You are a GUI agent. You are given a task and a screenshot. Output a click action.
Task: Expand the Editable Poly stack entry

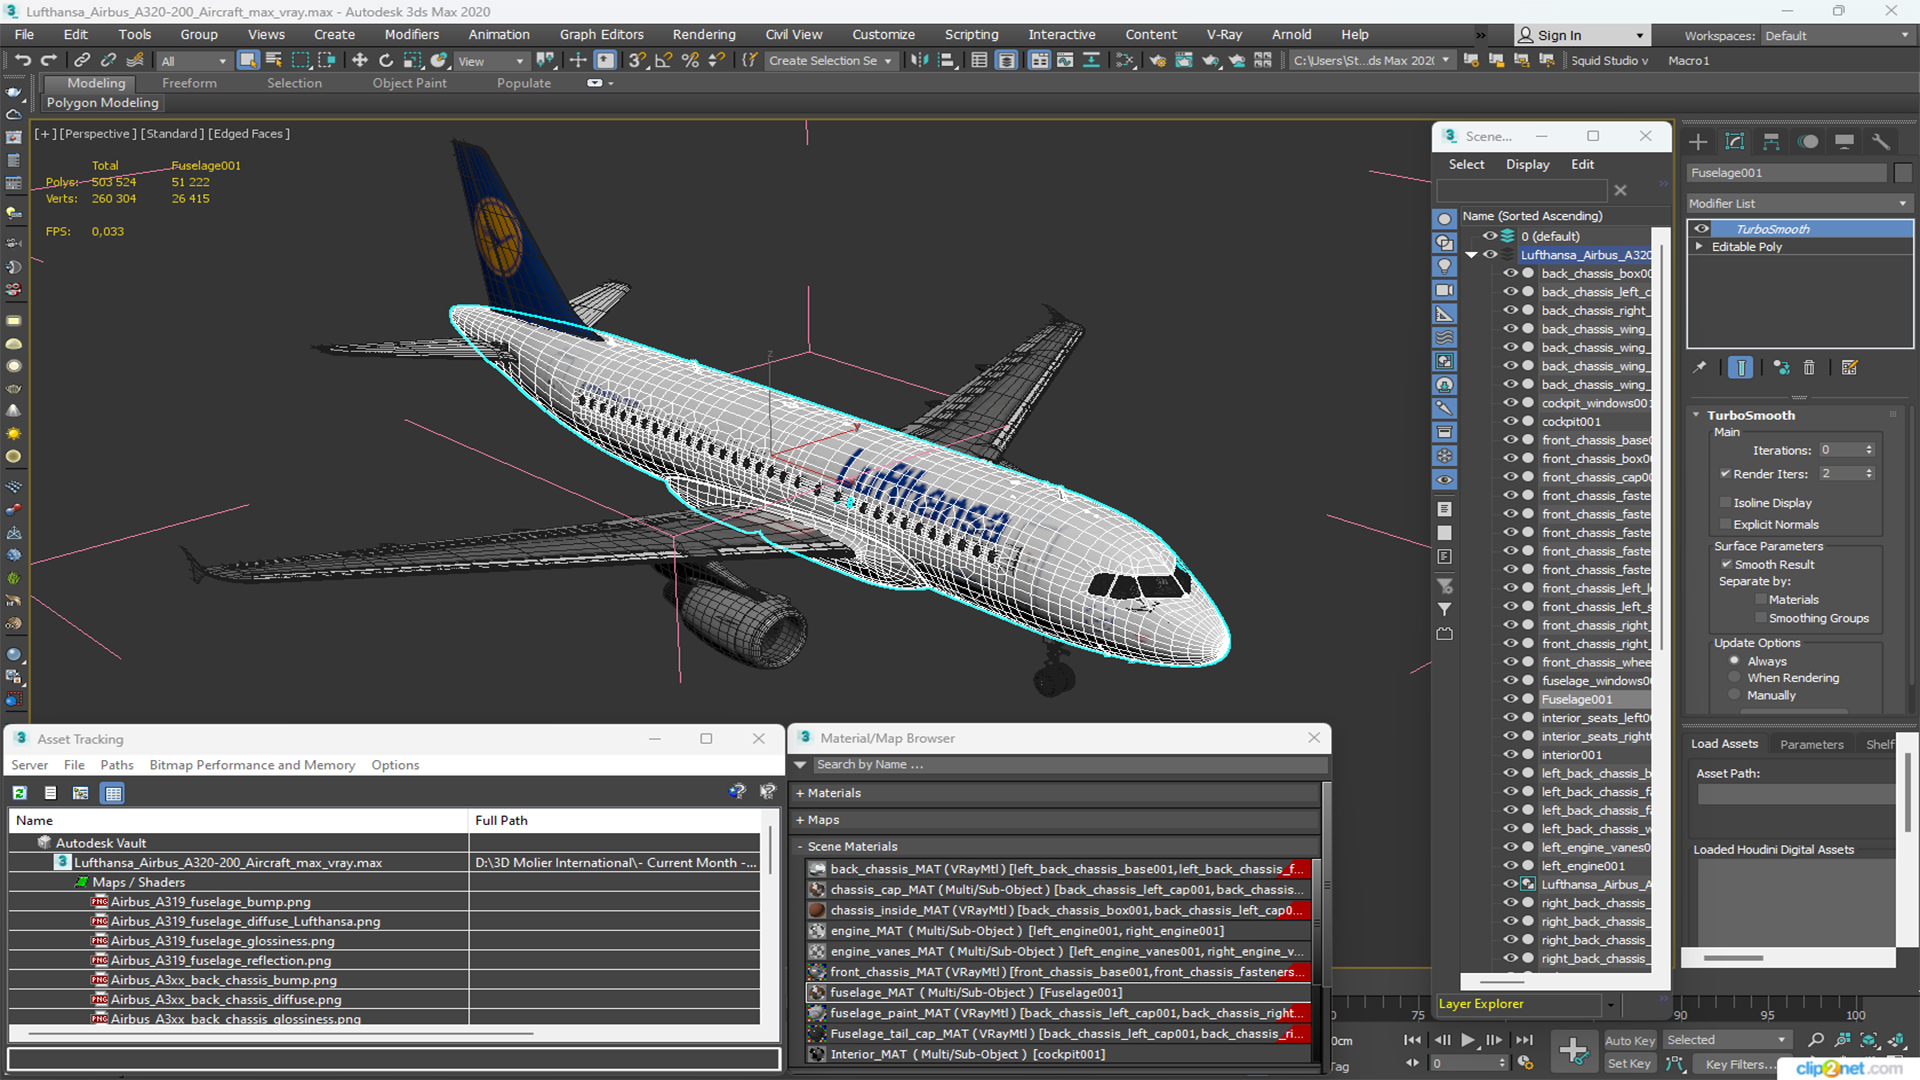pos(1699,247)
